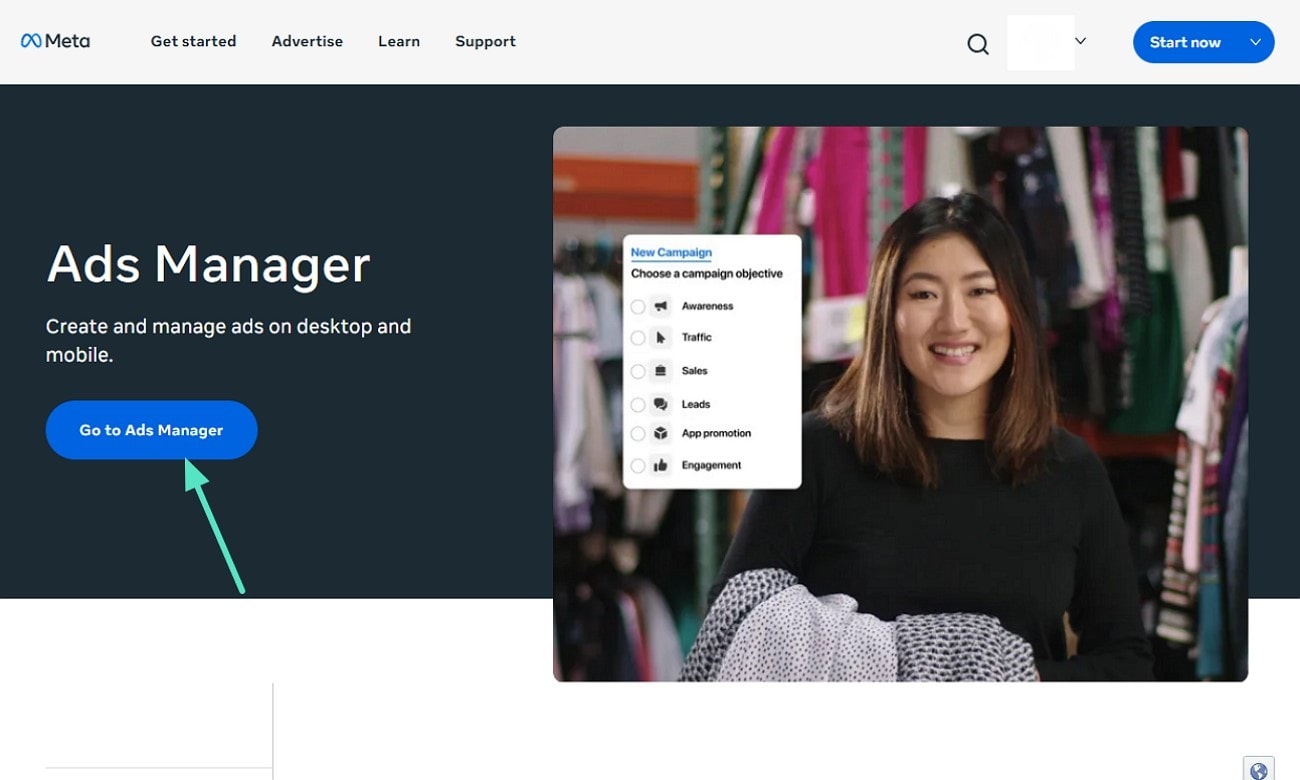
Task: Open the Advertise menu
Action: coord(307,41)
